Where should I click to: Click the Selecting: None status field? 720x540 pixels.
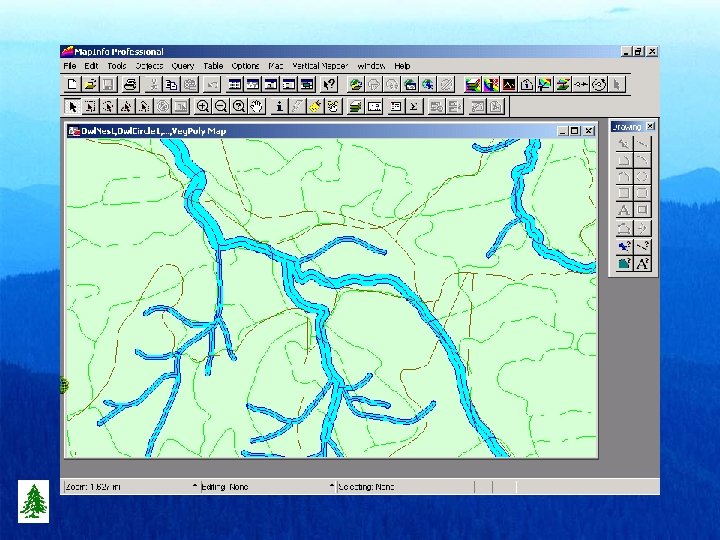[x=405, y=487]
